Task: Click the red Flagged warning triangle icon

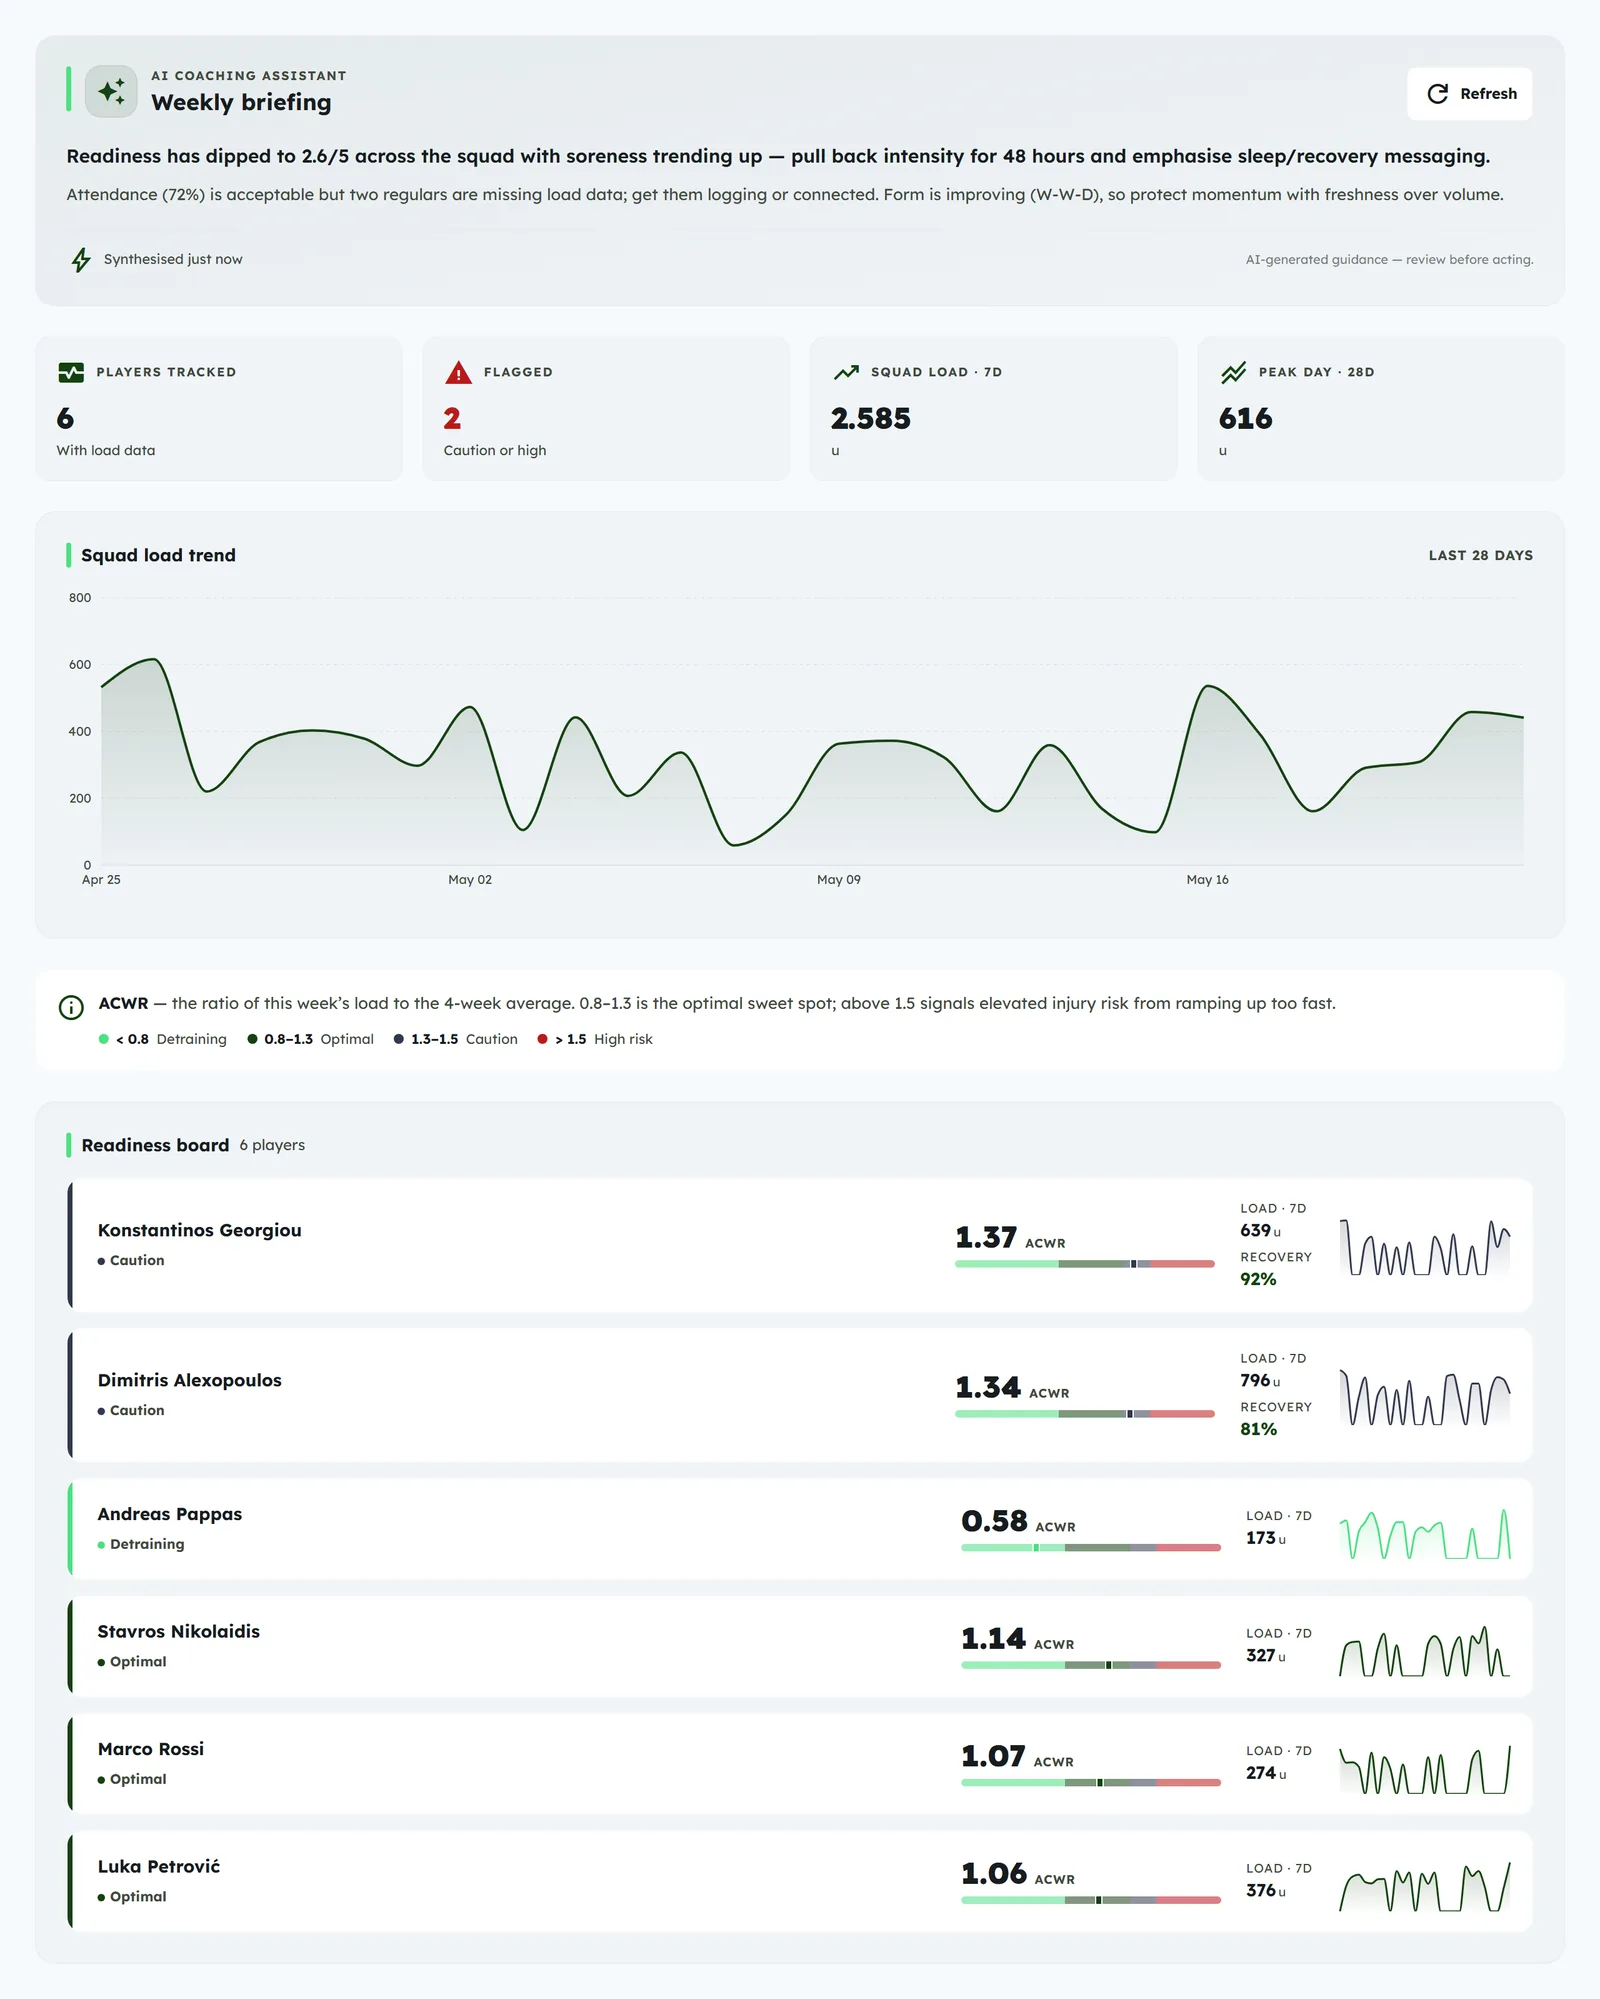Action: [x=458, y=372]
